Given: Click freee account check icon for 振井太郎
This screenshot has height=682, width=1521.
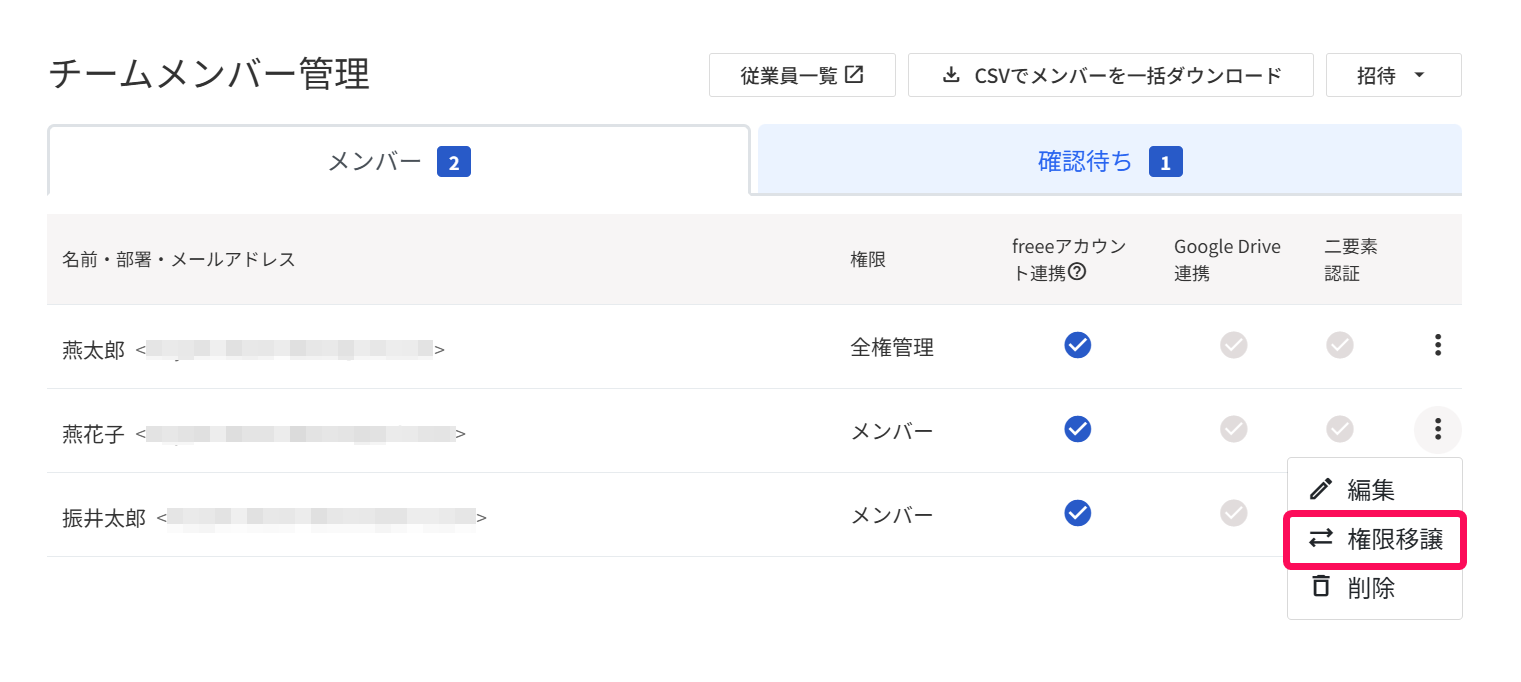Looking at the screenshot, I should (x=1077, y=513).
